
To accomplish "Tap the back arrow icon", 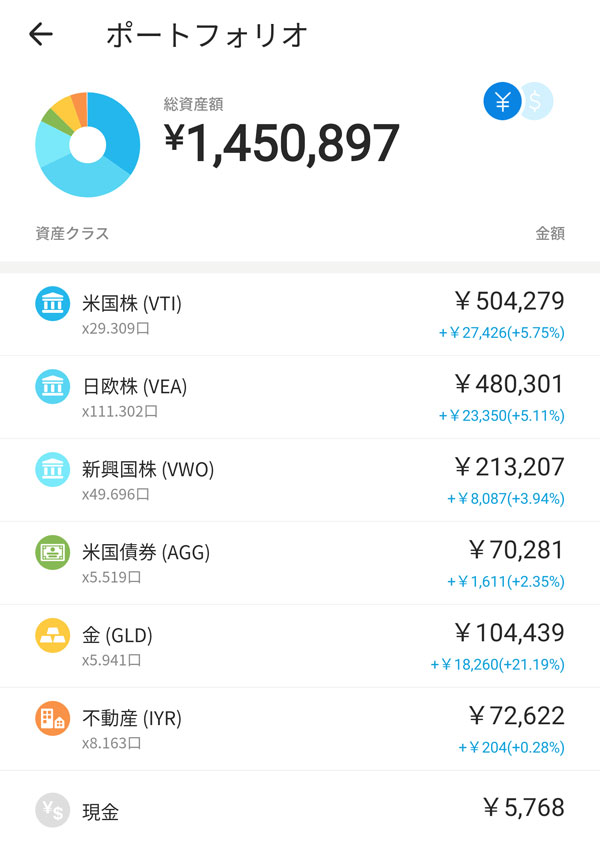I will point(41,35).
